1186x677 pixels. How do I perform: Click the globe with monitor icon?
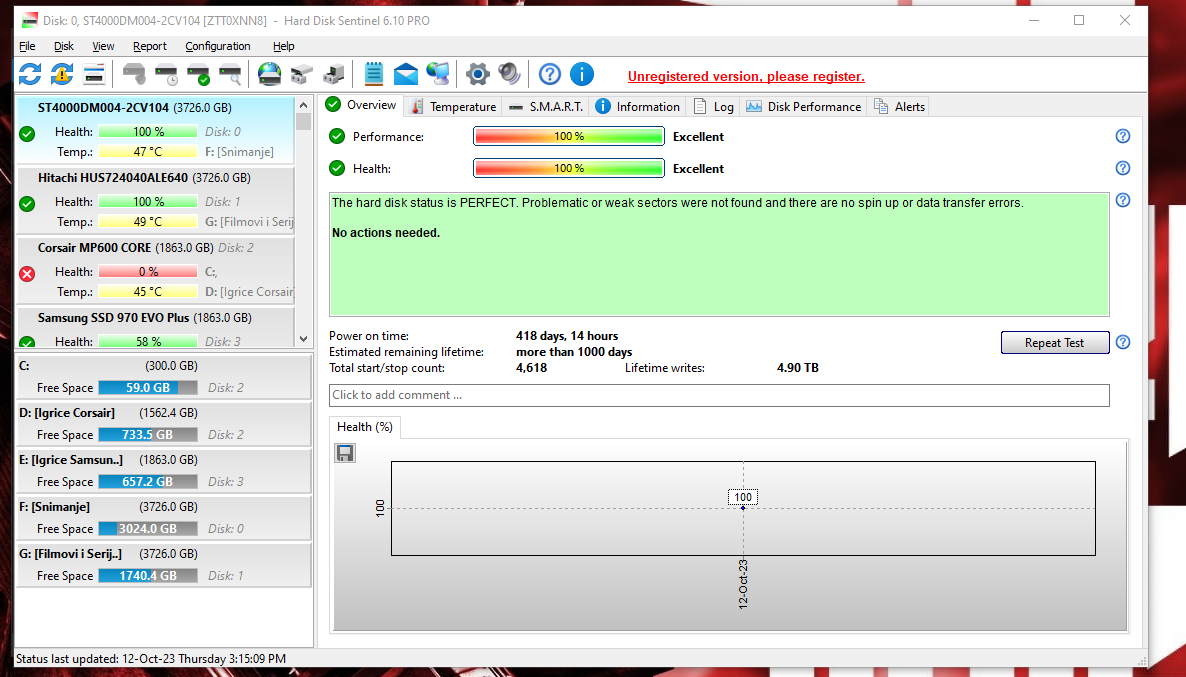(x=438, y=74)
